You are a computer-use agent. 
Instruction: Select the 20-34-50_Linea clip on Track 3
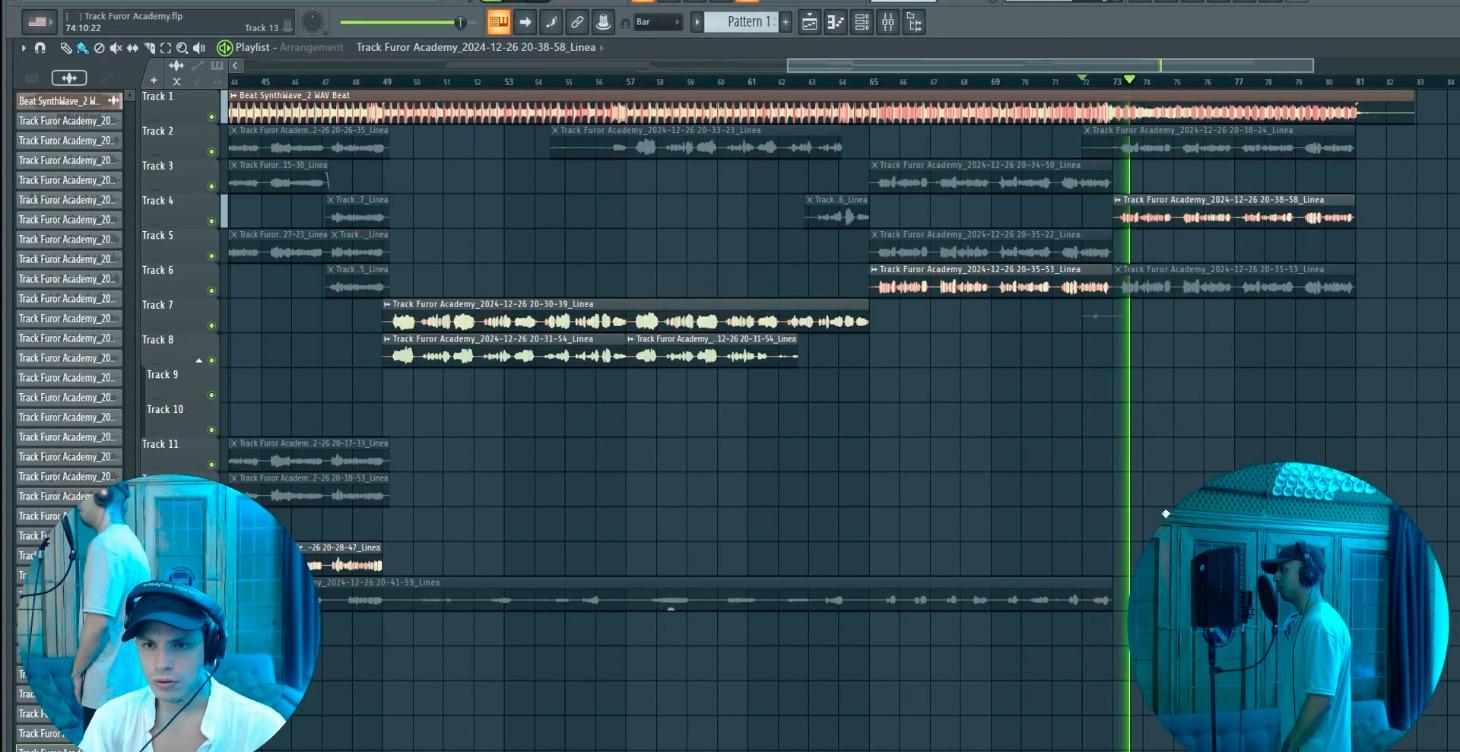[990, 177]
